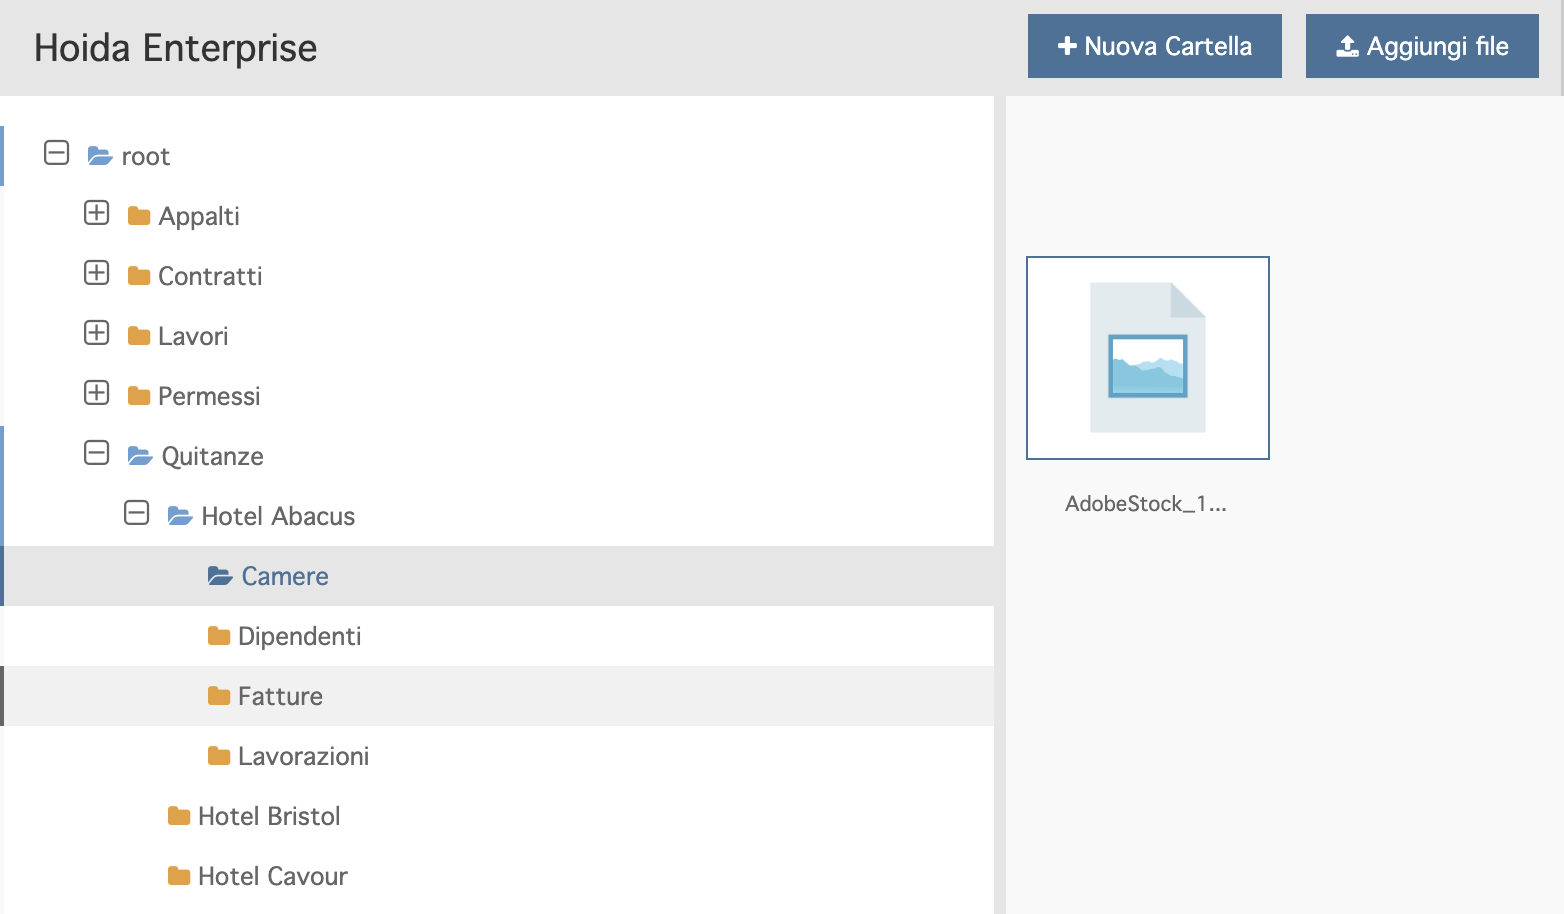Open the Hotel Cavour folder label
This screenshot has height=914, width=1564.
273,876
